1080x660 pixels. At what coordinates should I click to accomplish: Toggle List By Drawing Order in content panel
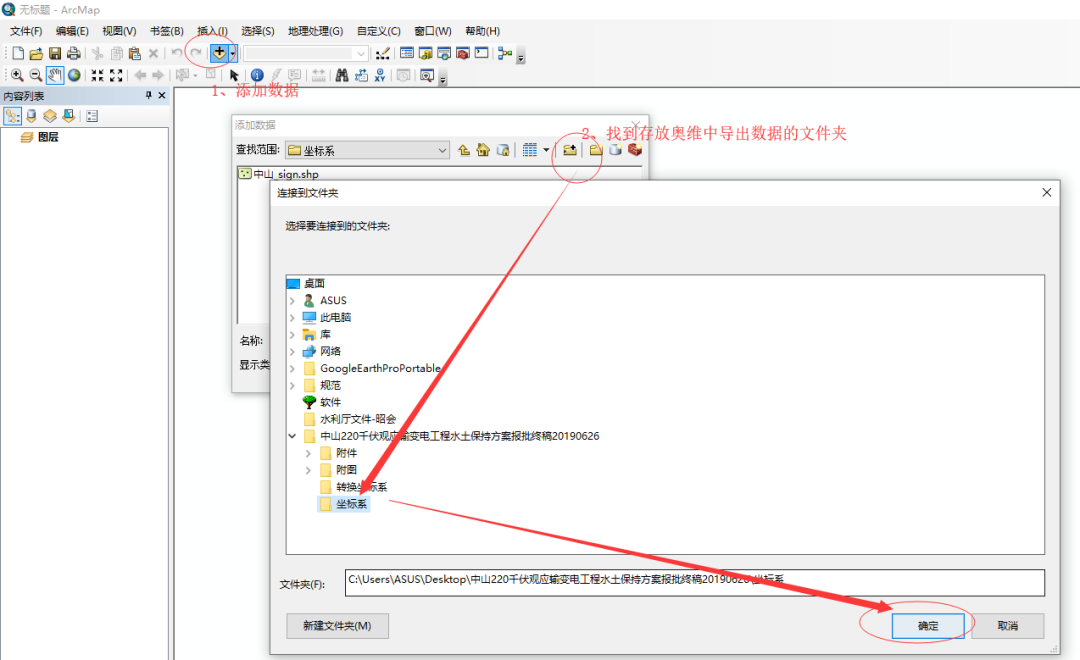[x=13, y=115]
